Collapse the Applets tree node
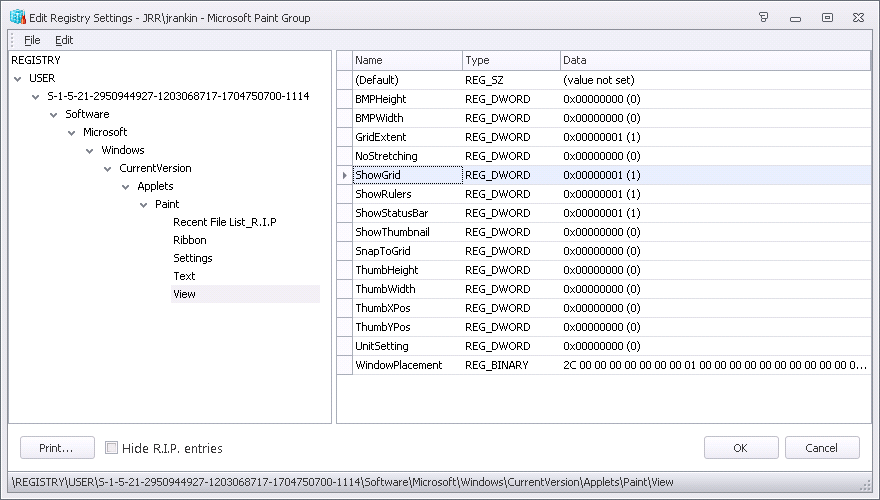Screen dimensions: 880x500 (x=126, y=186)
